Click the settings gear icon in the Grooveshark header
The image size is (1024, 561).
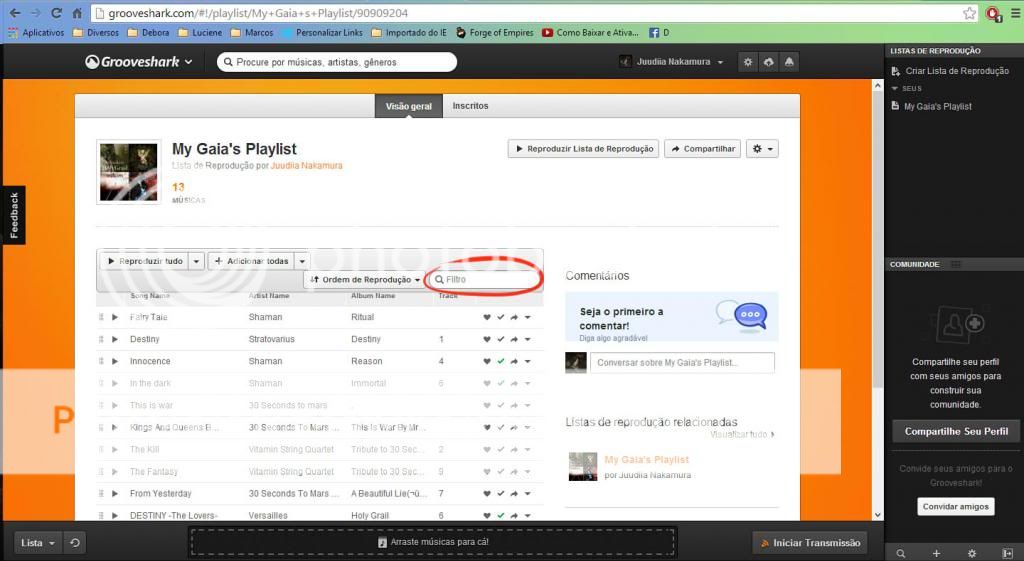click(747, 62)
